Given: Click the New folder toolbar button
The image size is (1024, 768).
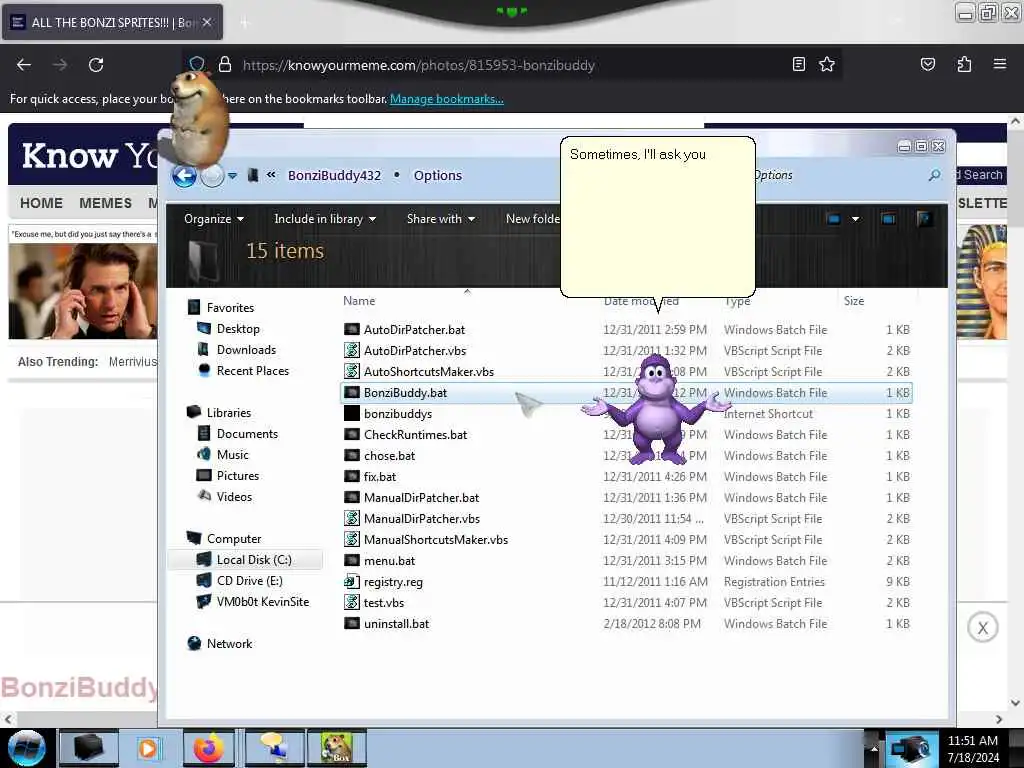Looking at the screenshot, I should coord(533,219).
